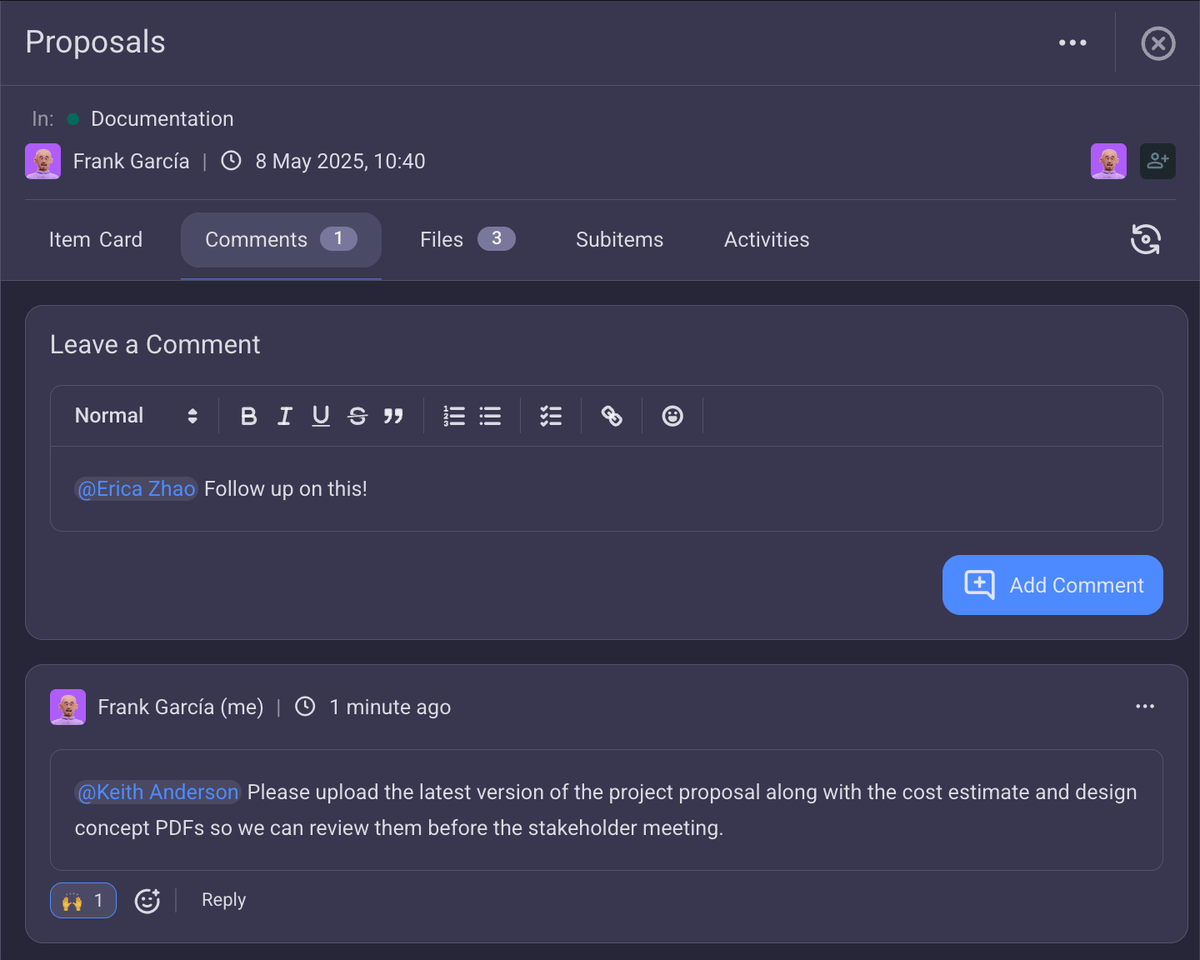Switch to the Activities tab
The height and width of the screenshot is (960, 1200).
766,239
